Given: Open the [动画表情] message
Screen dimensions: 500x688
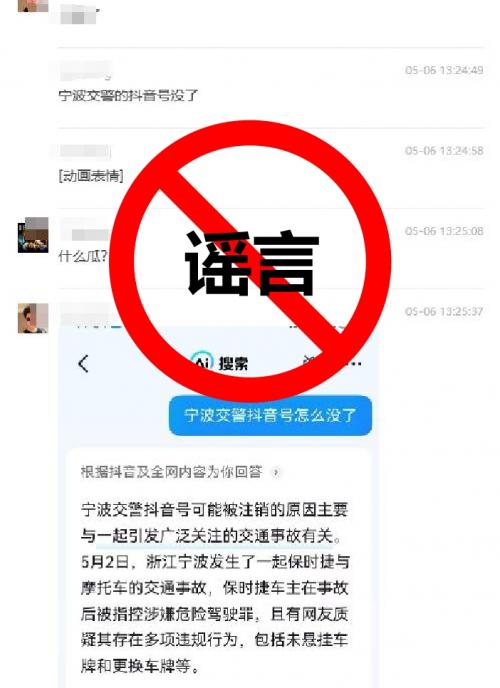Looking at the screenshot, I should [91, 176].
